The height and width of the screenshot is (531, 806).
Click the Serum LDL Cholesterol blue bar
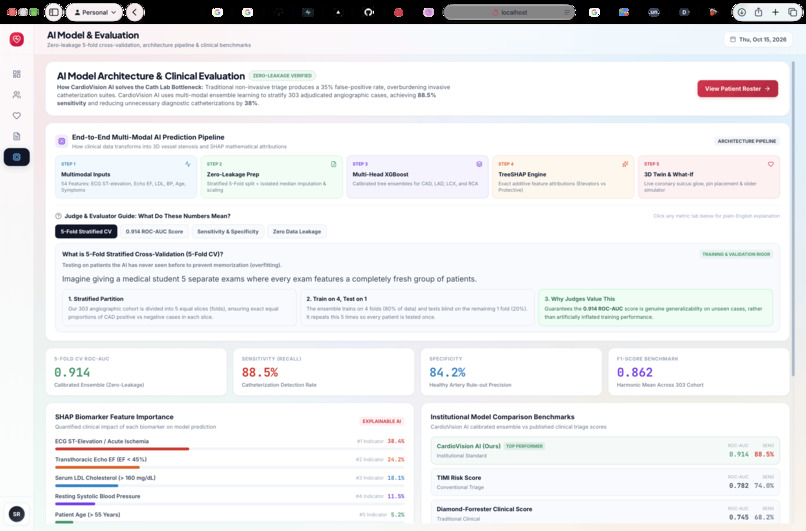coord(86,485)
